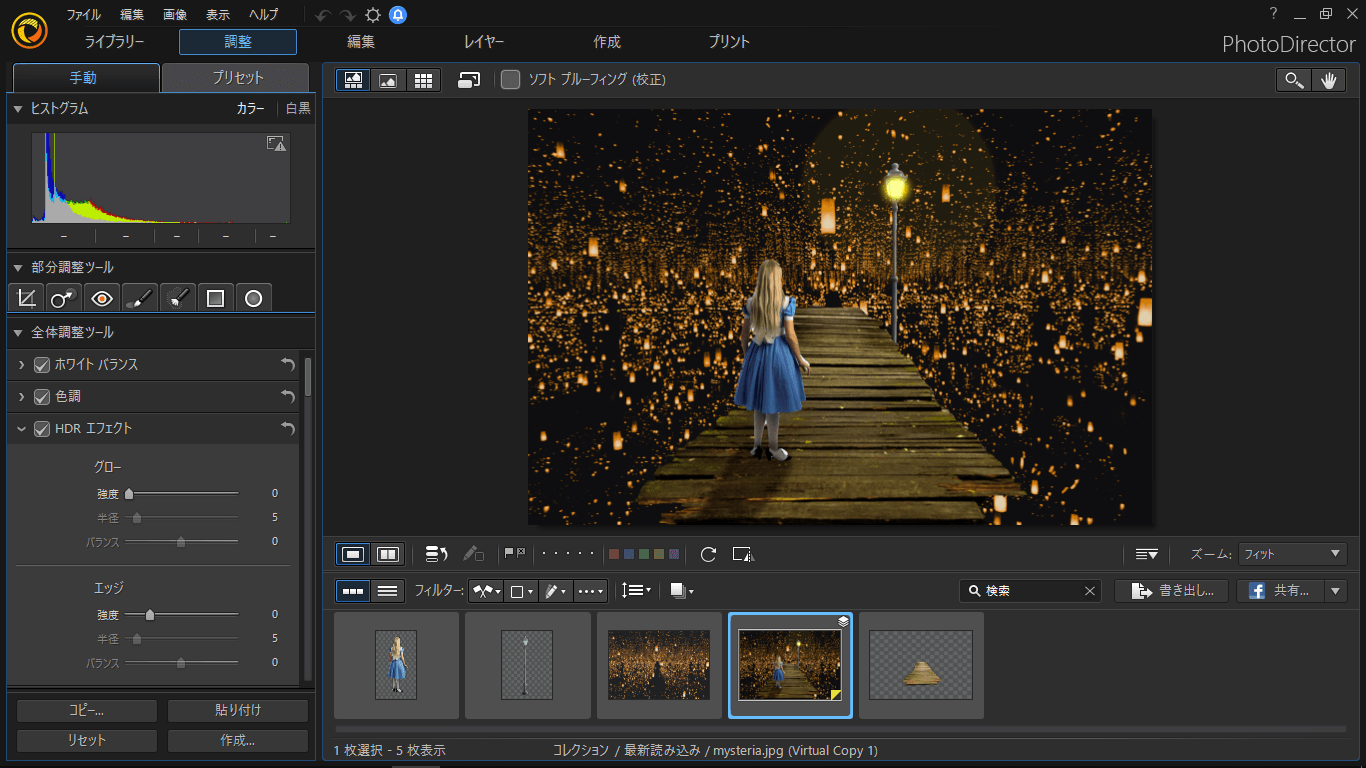Switch histogram to Black and White (白黒)
The image size is (1366, 768).
(298, 108)
